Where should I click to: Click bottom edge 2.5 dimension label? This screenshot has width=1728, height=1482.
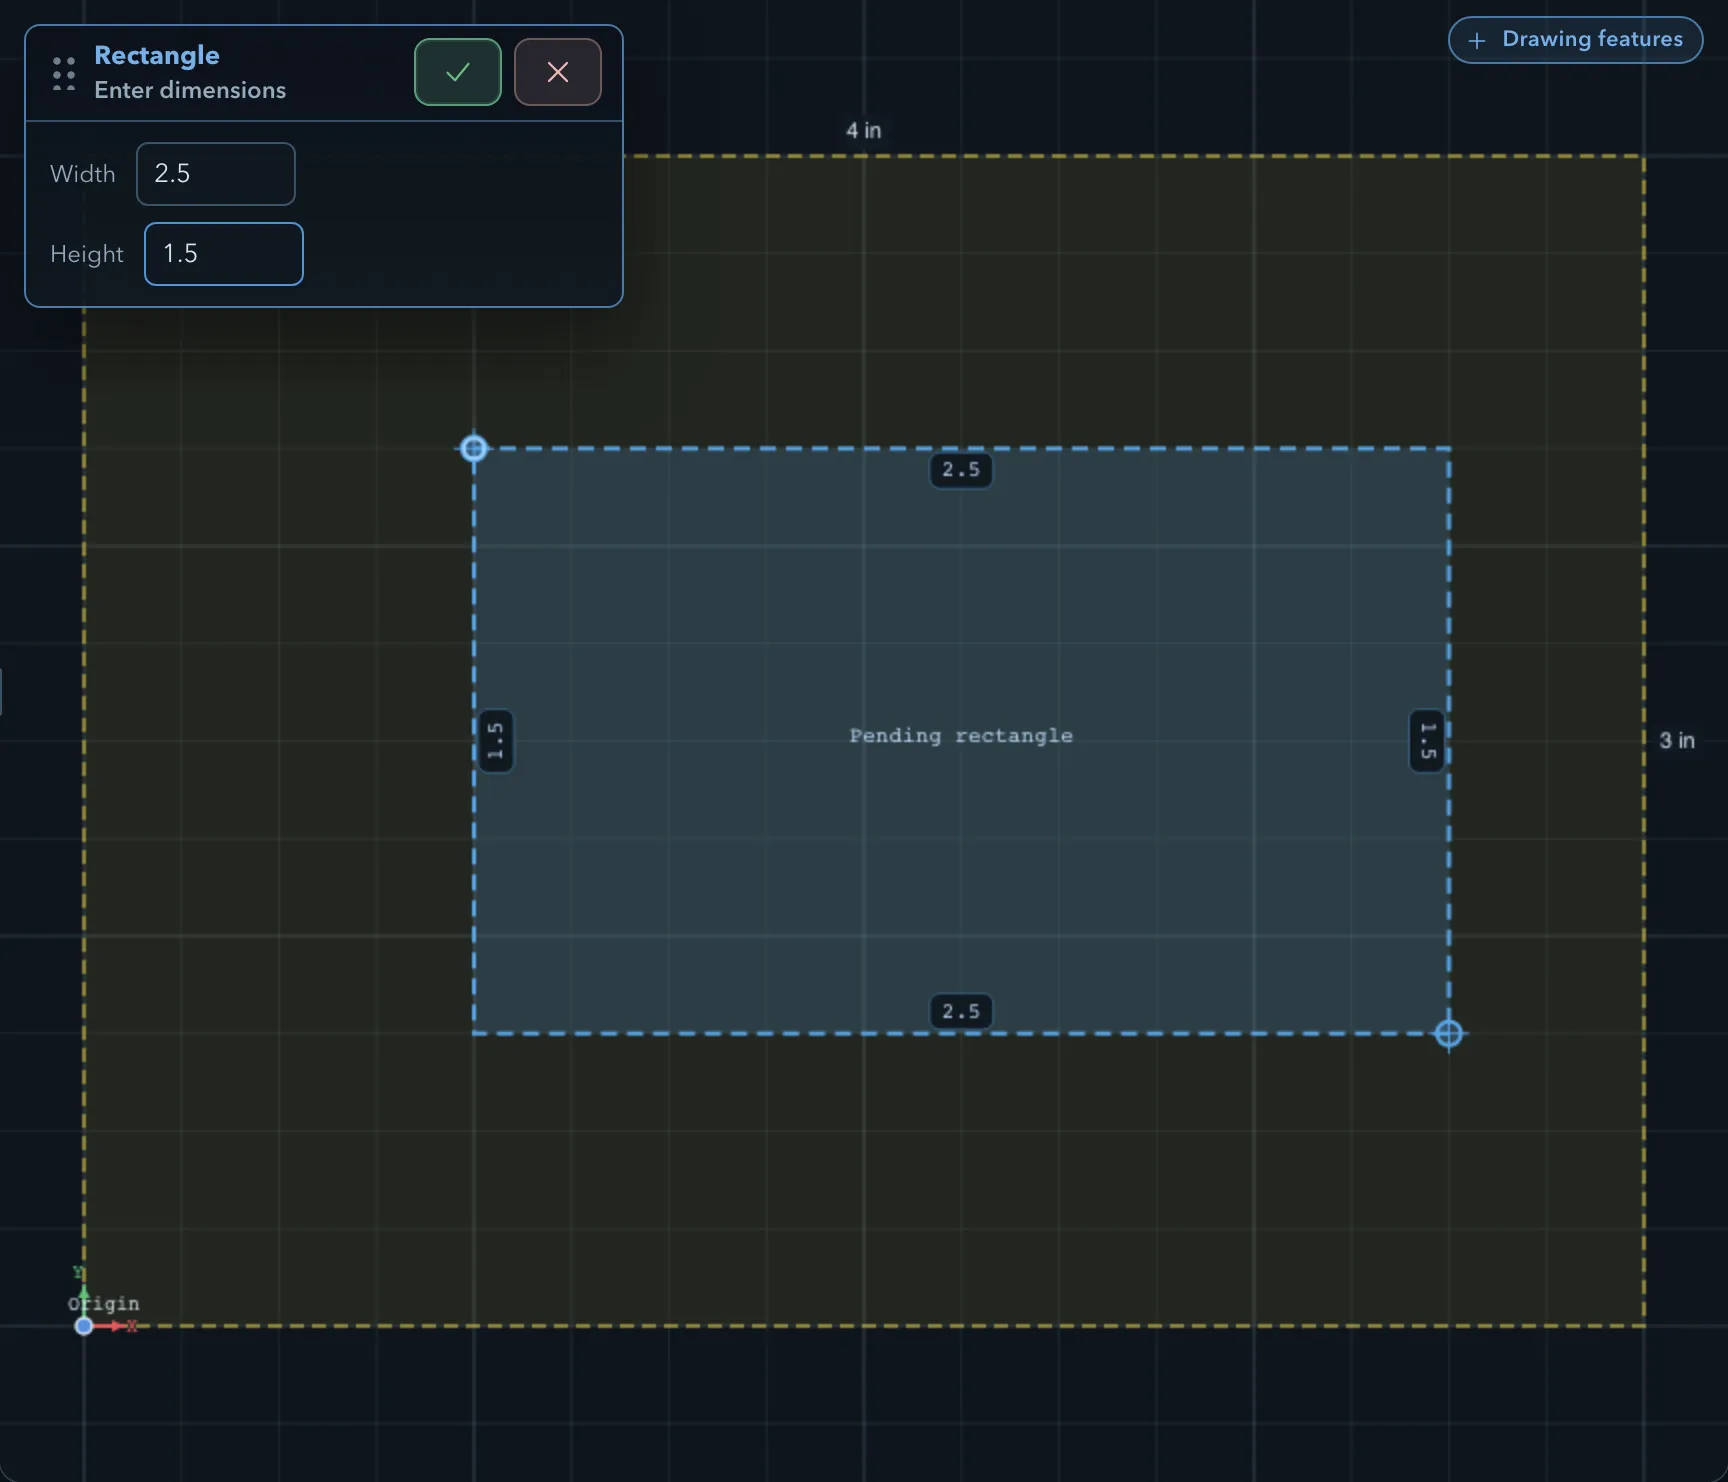pos(961,1011)
